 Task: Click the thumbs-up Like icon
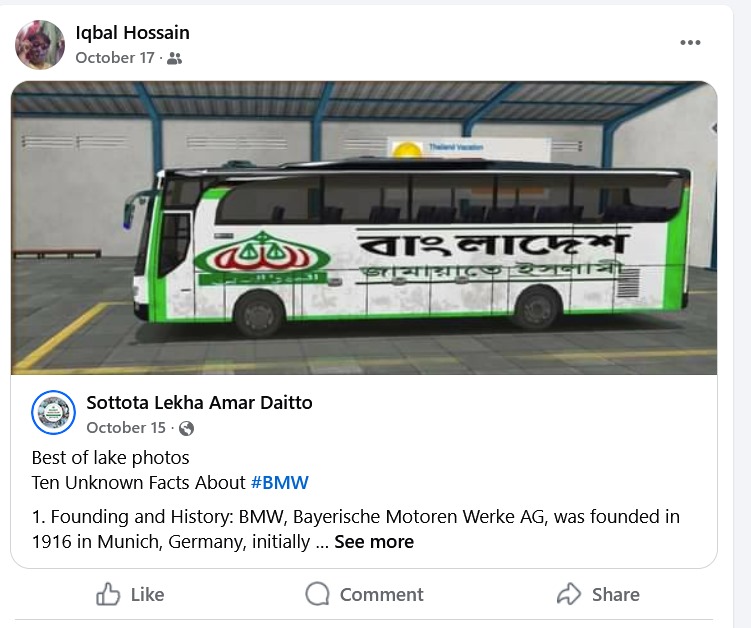point(108,594)
